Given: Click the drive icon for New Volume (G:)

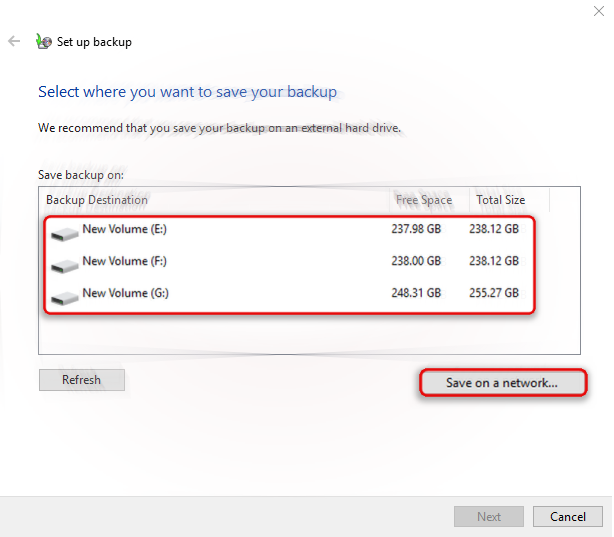Looking at the screenshot, I should 64,297.
